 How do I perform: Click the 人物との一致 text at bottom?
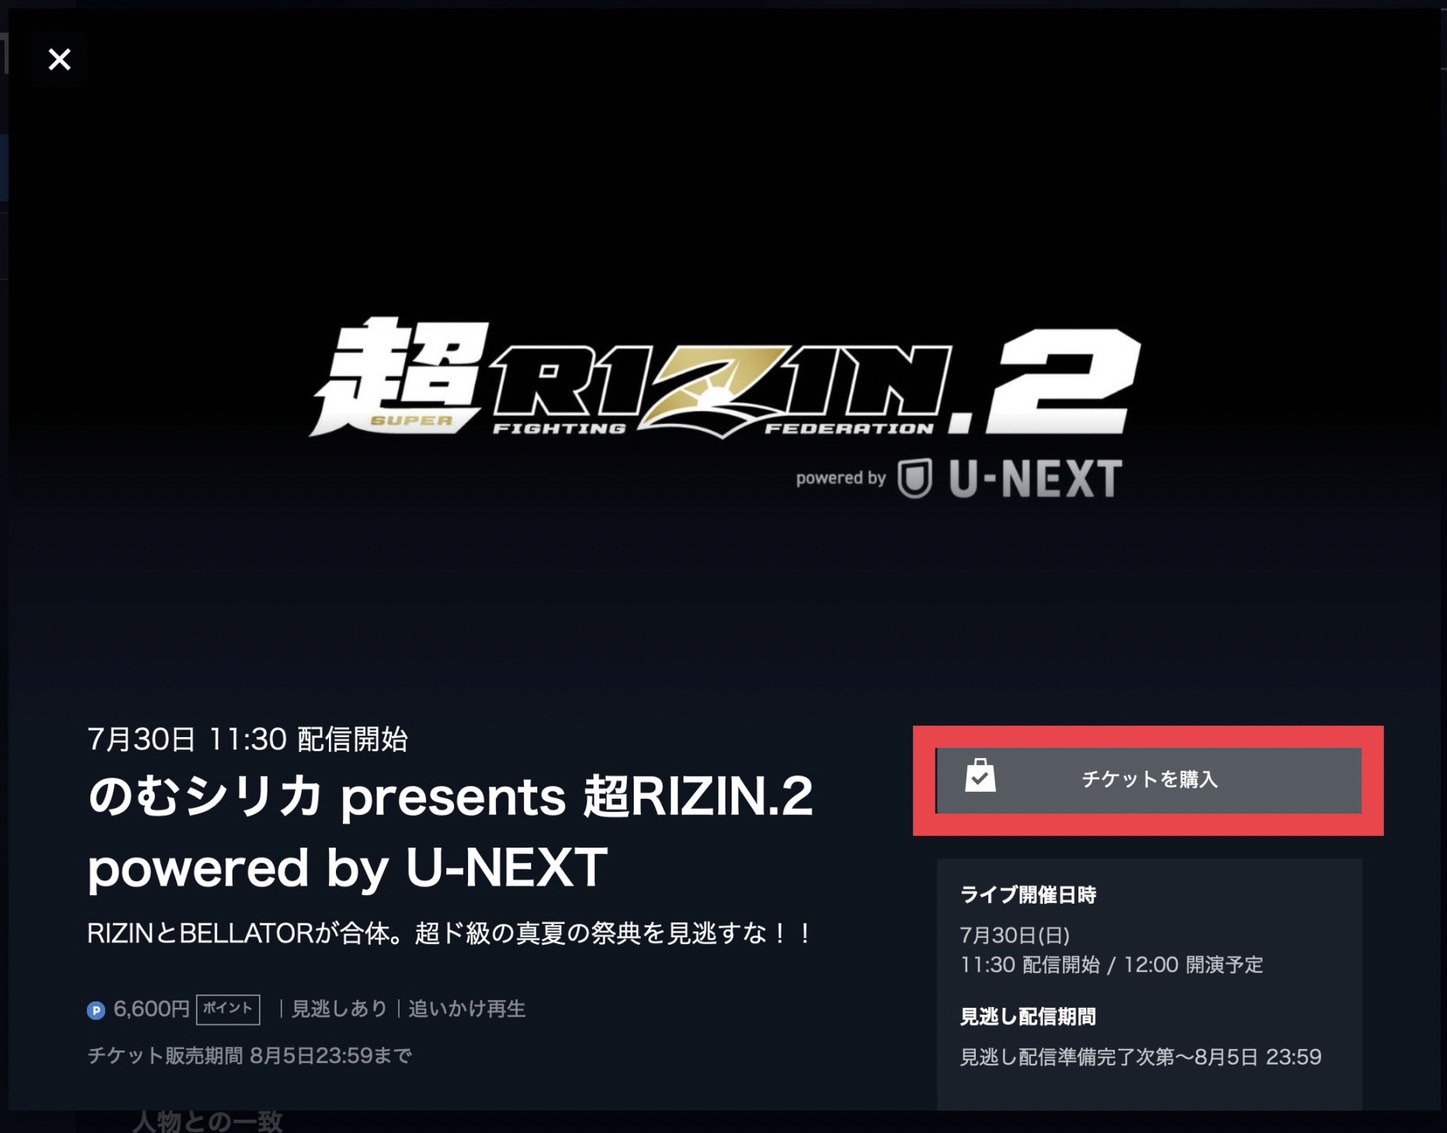208,1121
